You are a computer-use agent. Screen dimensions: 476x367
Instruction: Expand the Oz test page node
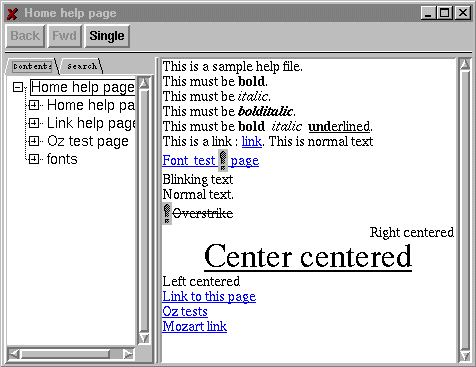coord(34,141)
